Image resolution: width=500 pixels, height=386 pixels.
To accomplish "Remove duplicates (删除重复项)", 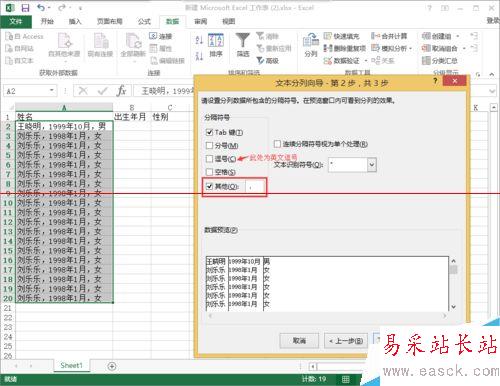I will pyautogui.click(x=345, y=48).
